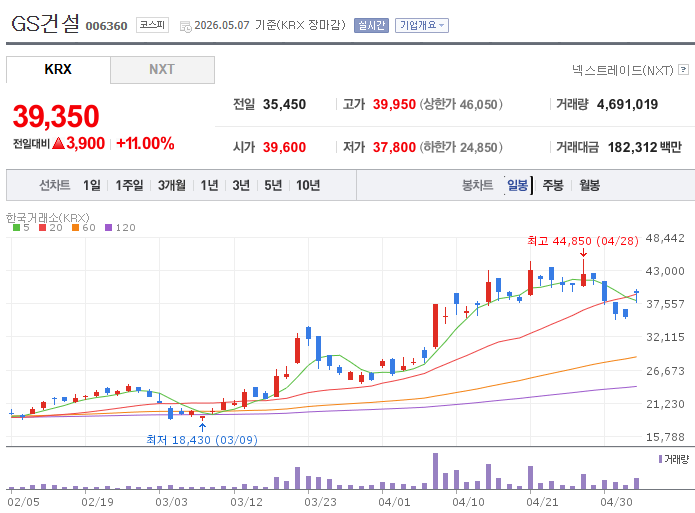Click the orange 60-day moving average swatch
This screenshot has height=513, width=695.
(x=75, y=227)
